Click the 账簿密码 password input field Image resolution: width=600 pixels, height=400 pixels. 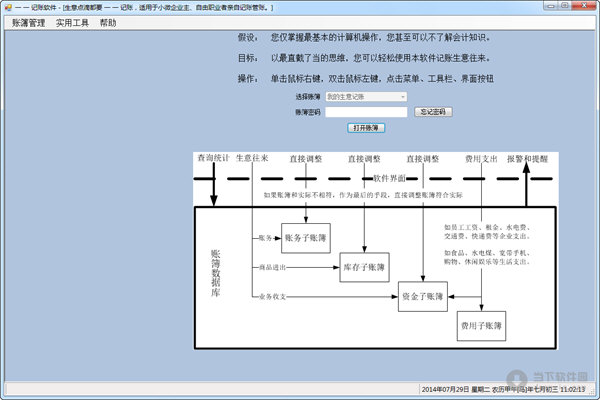click(x=366, y=112)
